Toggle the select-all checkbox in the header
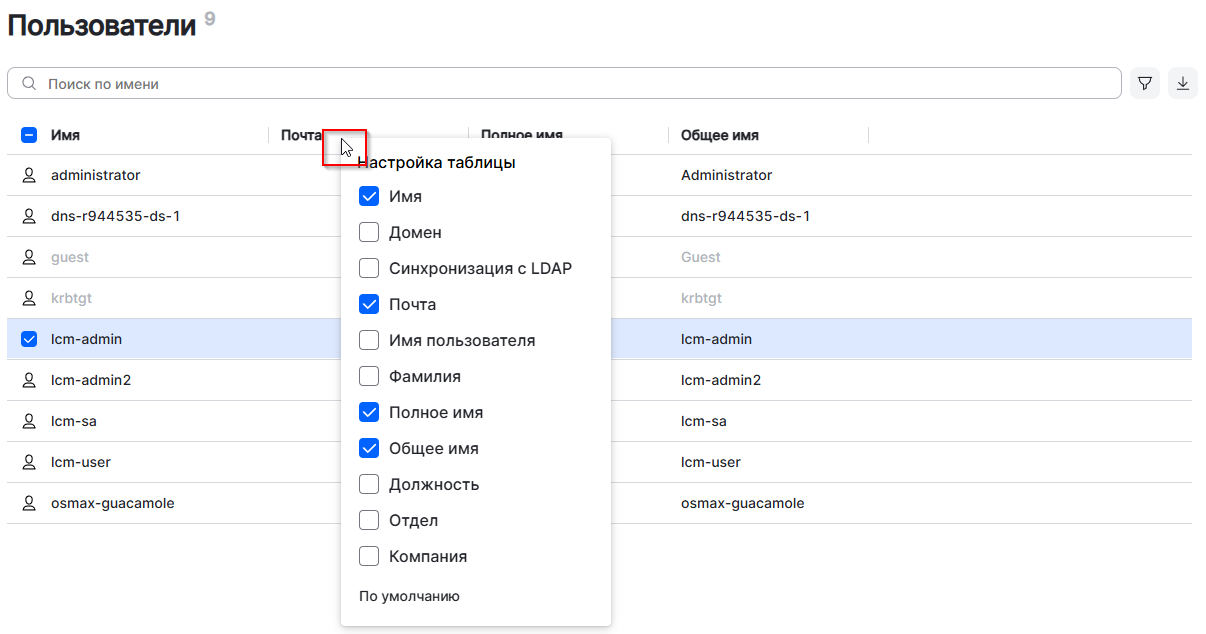This screenshot has width=1206, height=634. 29,135
